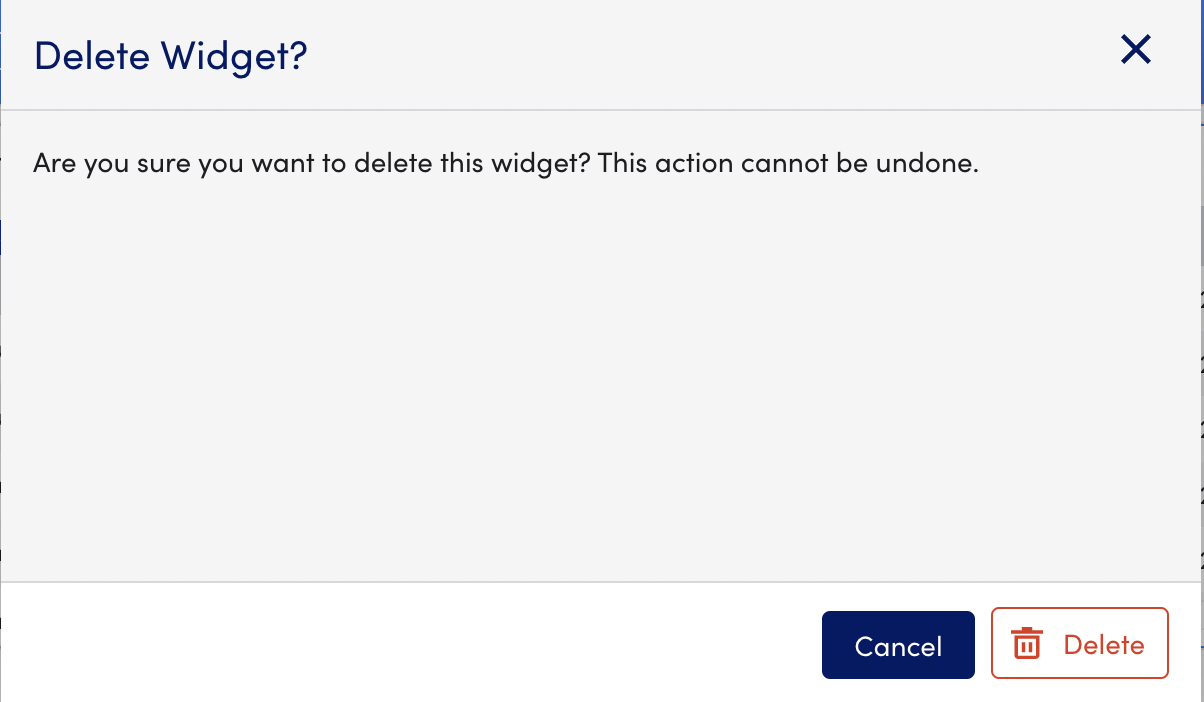Keep the widget by clicking Cancel
This screenshot has height=702, width=1204.
point(898,645)
